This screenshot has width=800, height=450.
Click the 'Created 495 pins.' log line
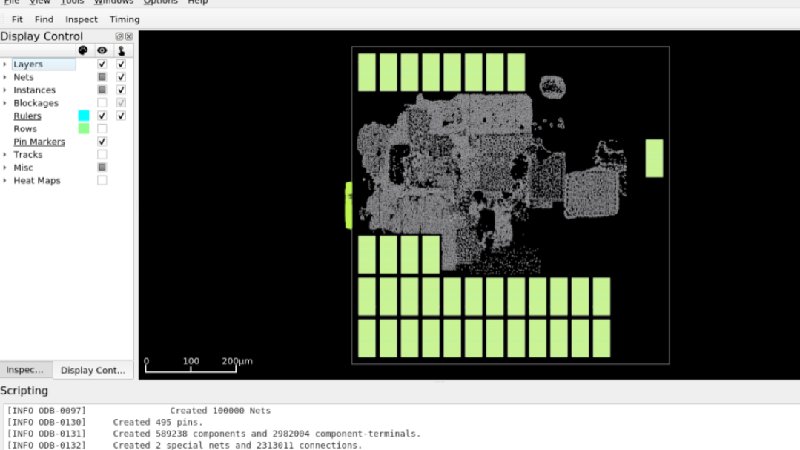pos(158,422)
